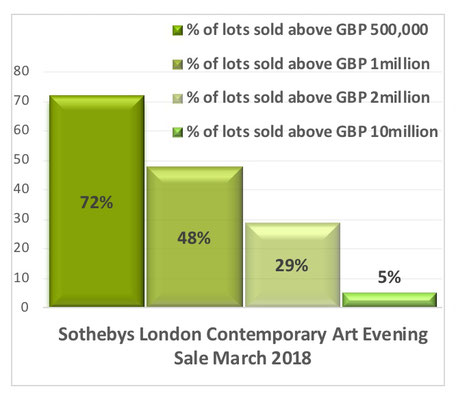Click the 29% data label
This screenshot has height=400, width=456.
292,266
